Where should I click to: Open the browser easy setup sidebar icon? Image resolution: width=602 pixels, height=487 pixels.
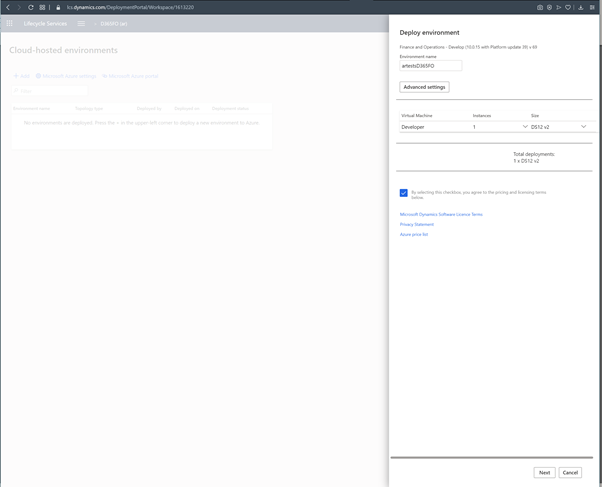(593, 7)
